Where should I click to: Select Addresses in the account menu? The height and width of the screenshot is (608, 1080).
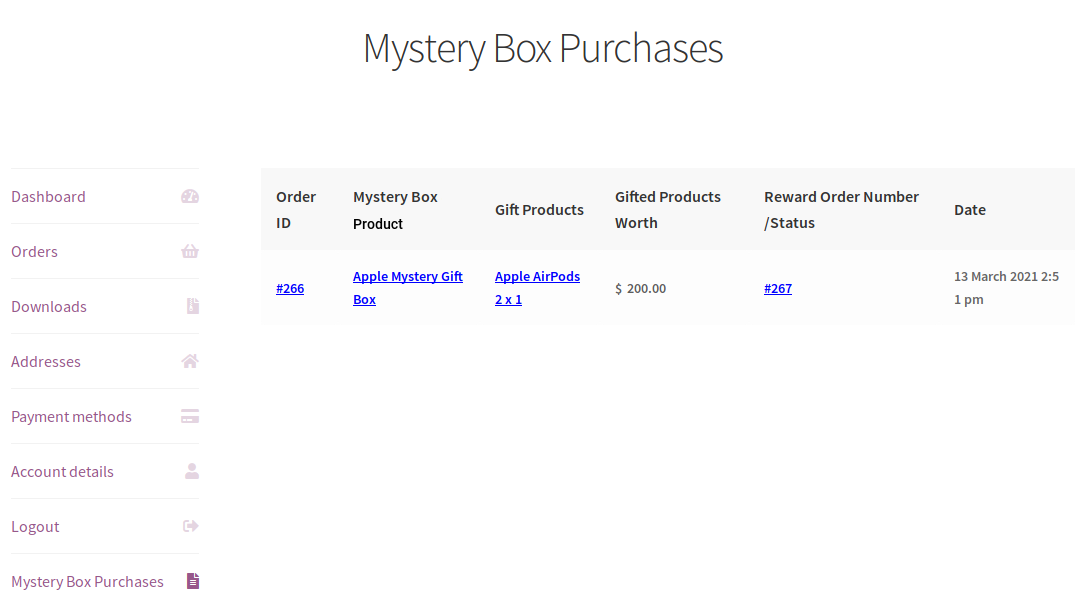coord(45,362)
